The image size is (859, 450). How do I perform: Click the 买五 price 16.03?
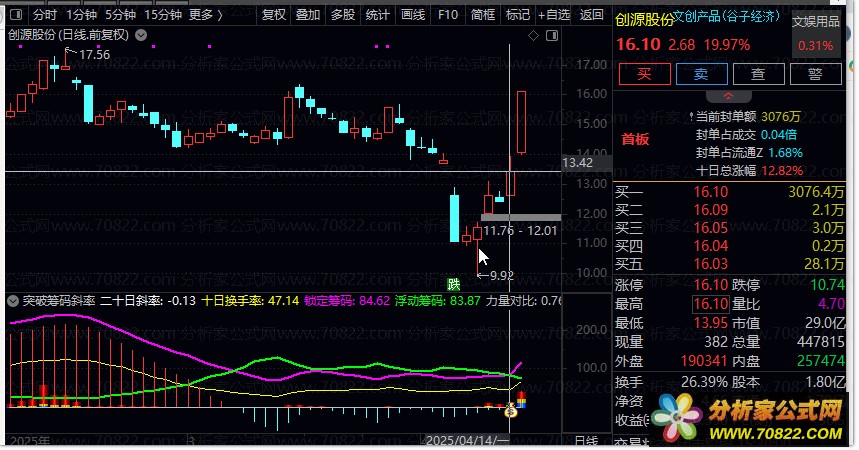click(711, 264)
